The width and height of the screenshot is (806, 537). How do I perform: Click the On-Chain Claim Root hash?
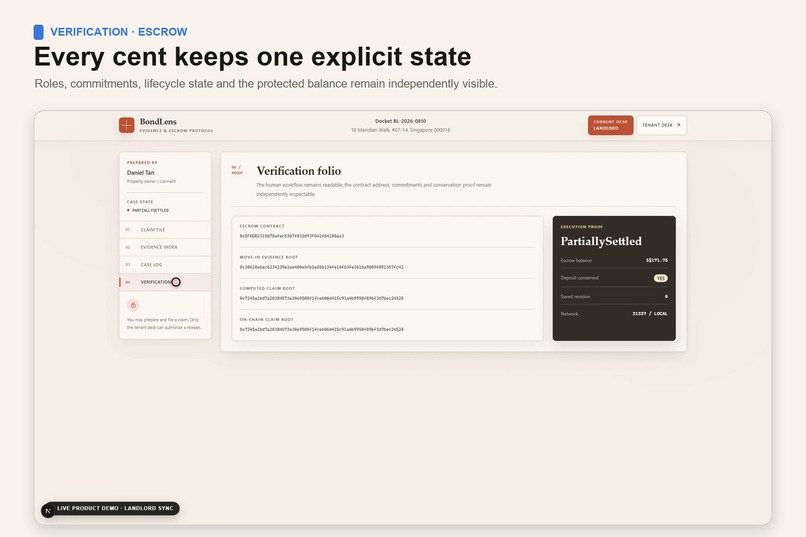click(321, 329)
